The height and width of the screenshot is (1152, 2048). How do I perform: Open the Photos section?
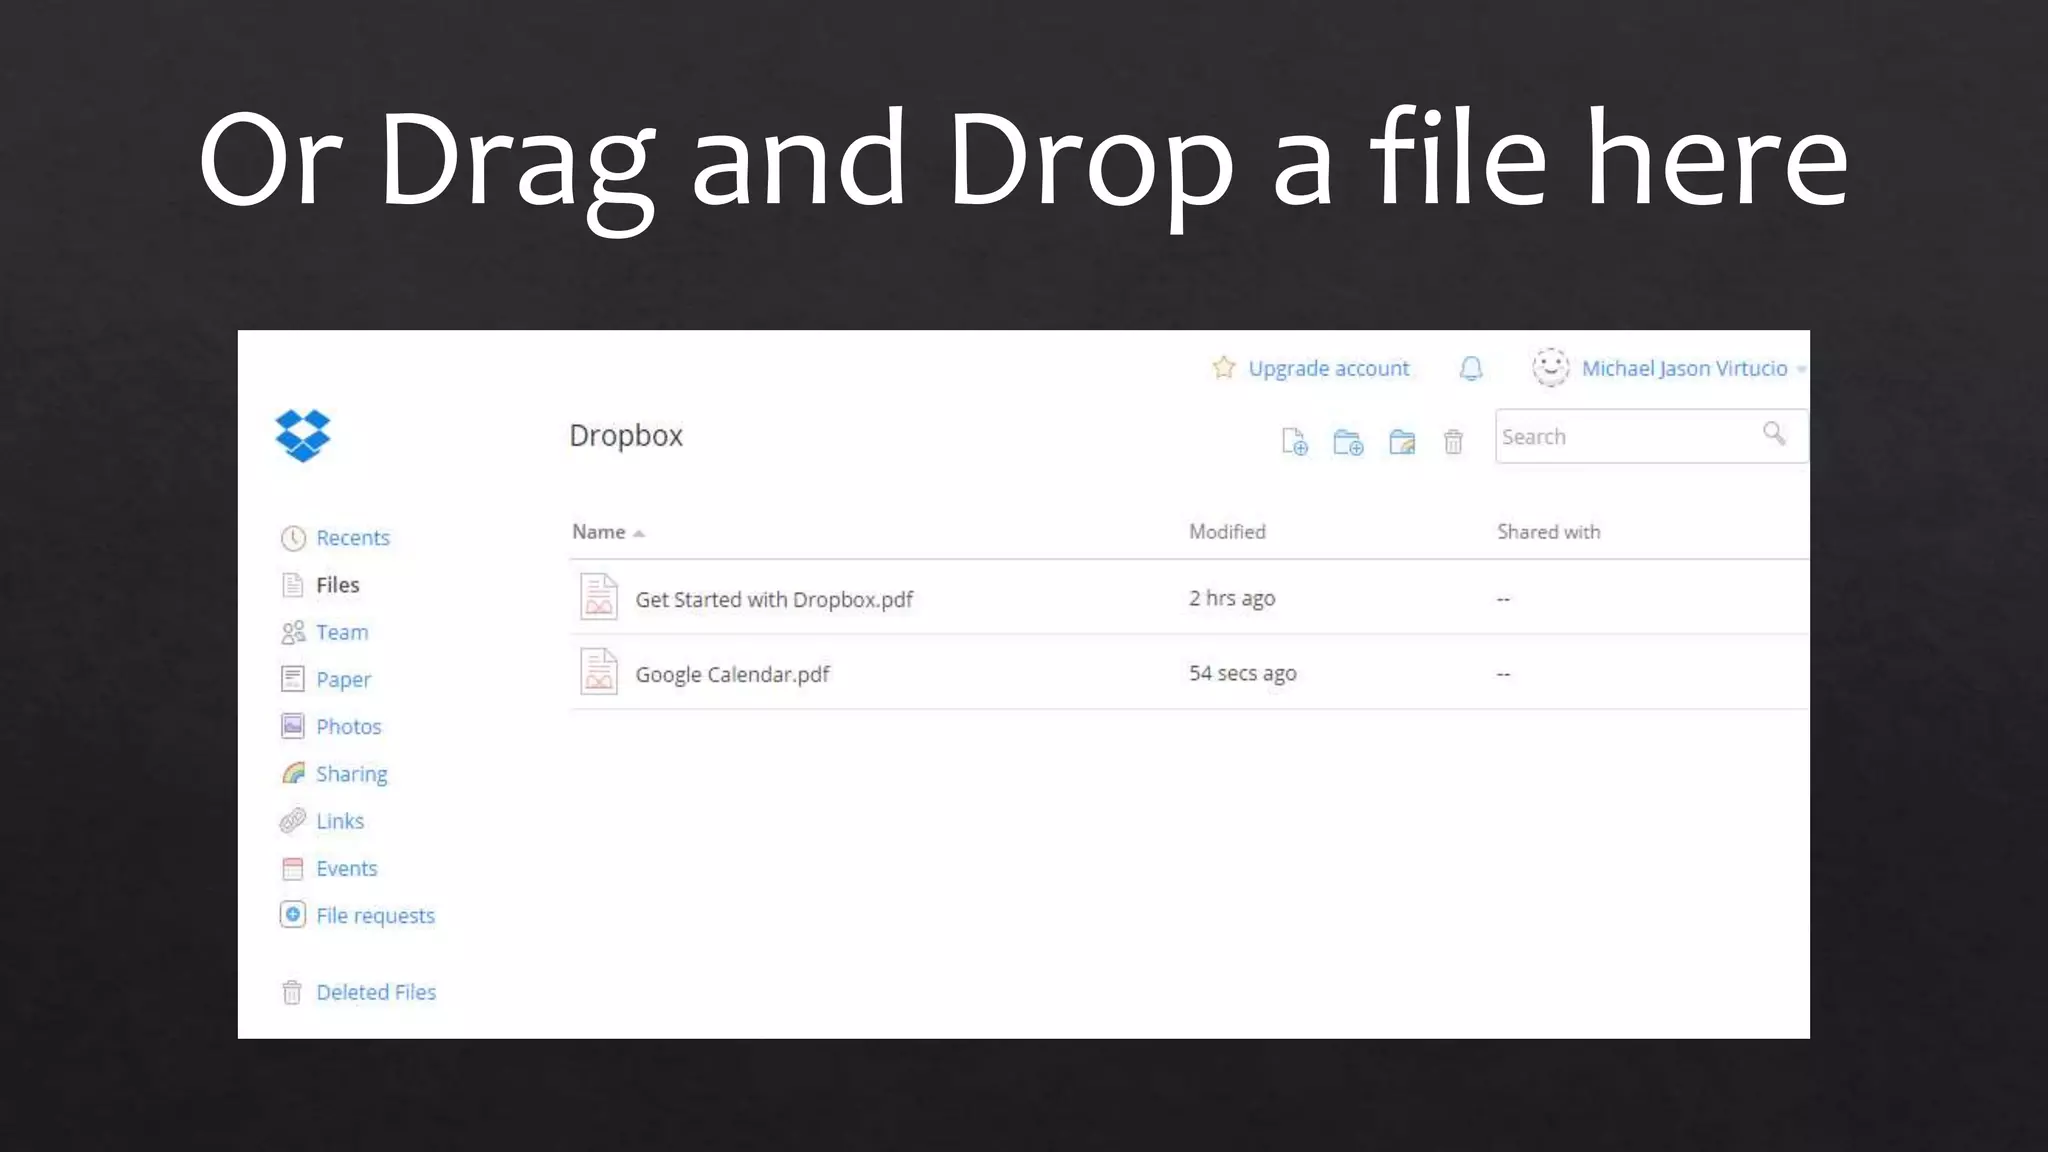[x=349, y=727]
